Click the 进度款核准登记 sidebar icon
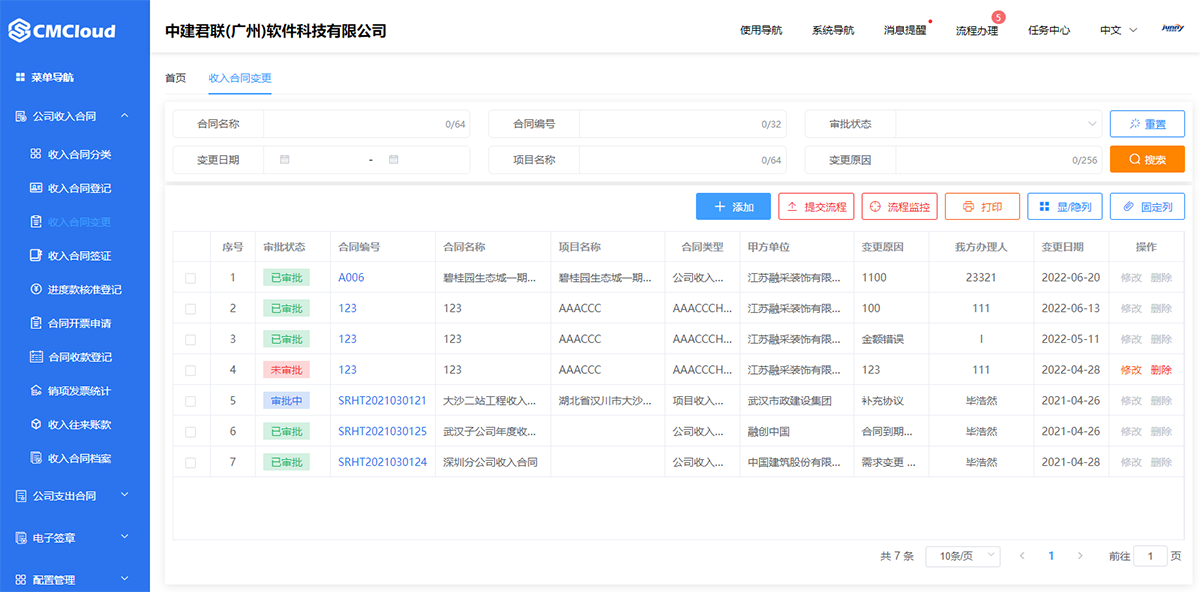 (36, 290)
